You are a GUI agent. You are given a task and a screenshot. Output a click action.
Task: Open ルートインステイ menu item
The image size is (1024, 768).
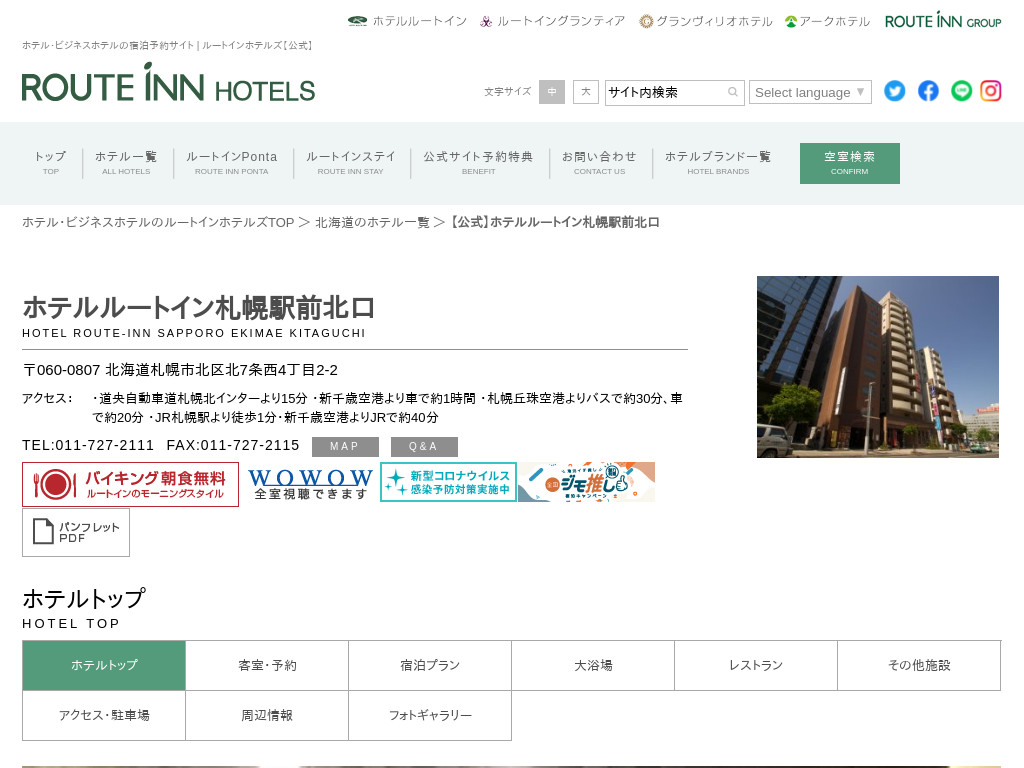(351, 163)
